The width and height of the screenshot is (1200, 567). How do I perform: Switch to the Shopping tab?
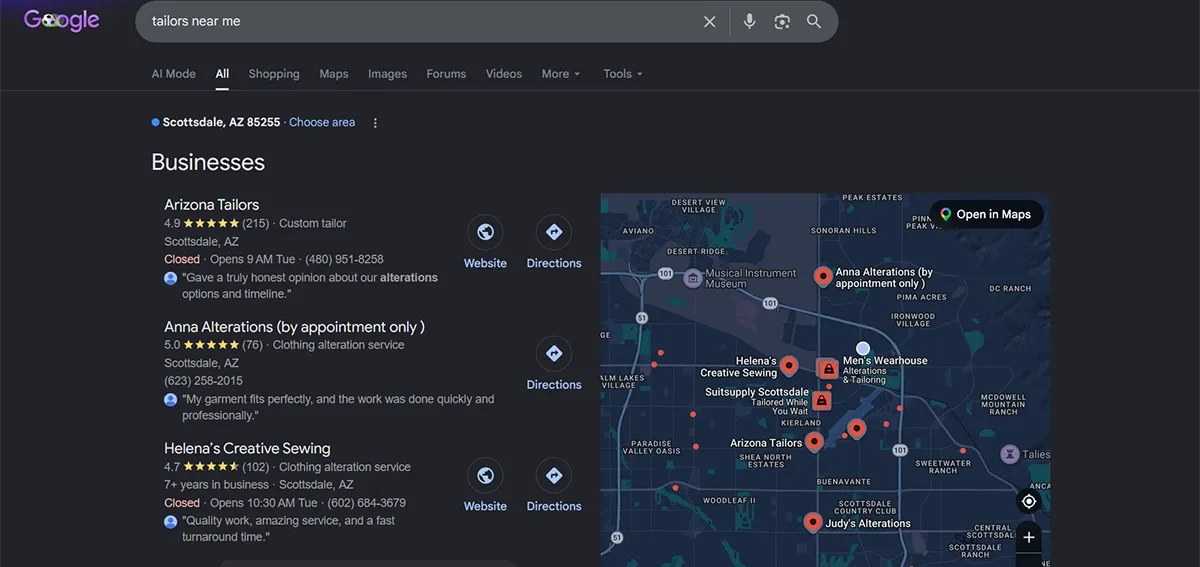point(274,74)
